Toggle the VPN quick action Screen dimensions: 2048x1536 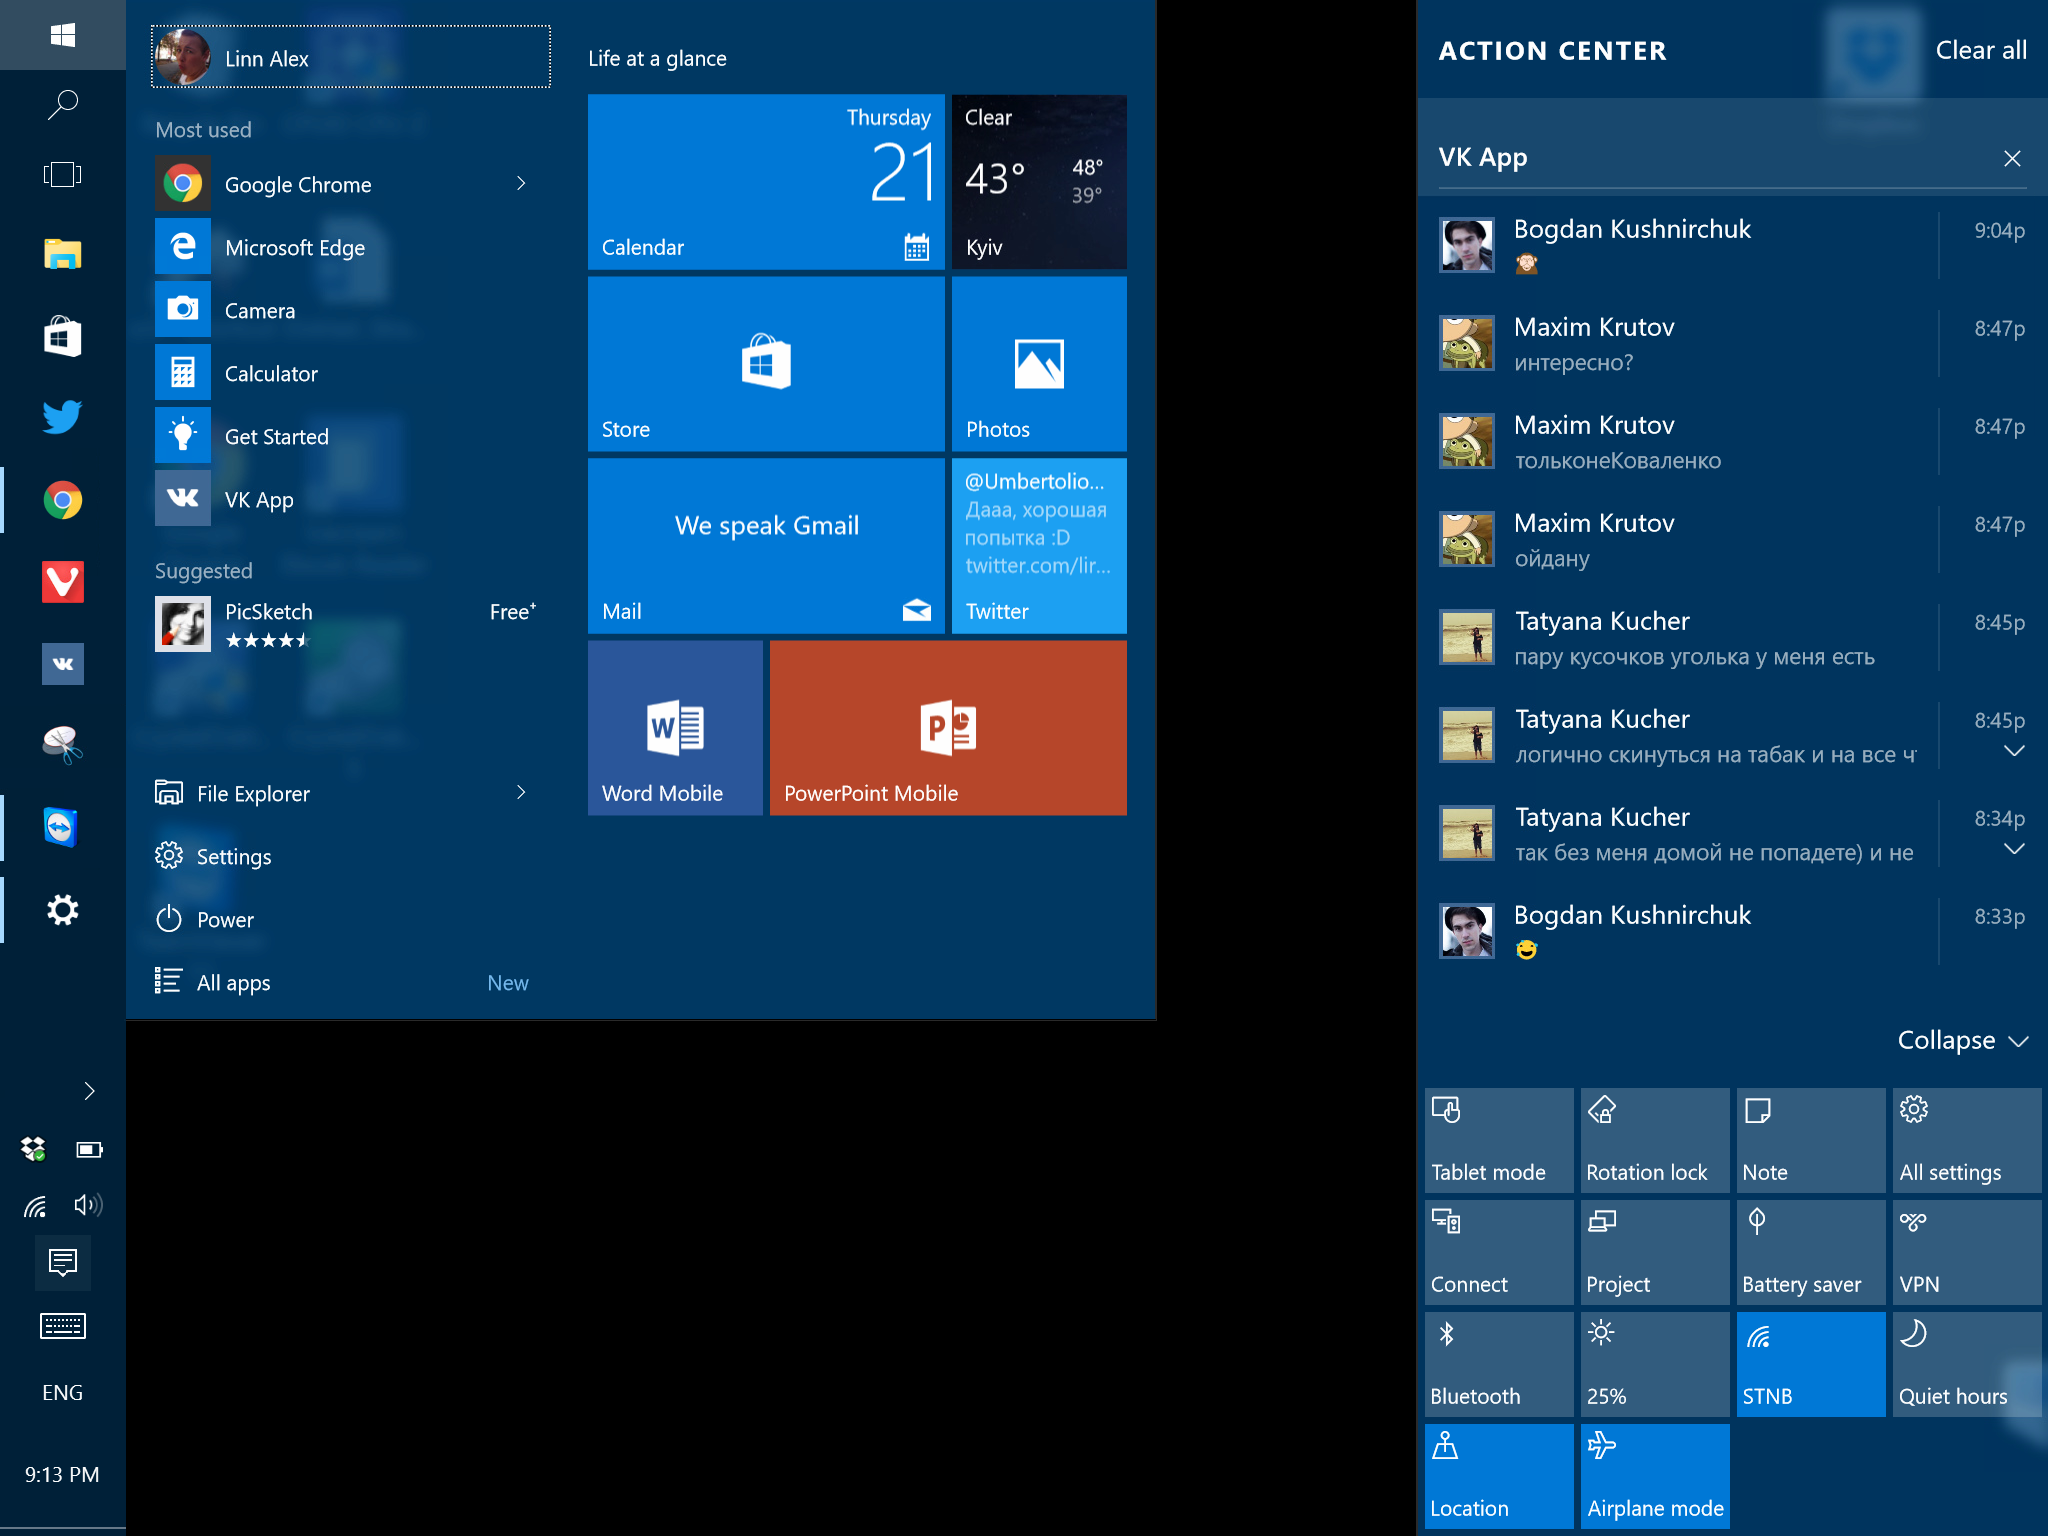1967,1252
